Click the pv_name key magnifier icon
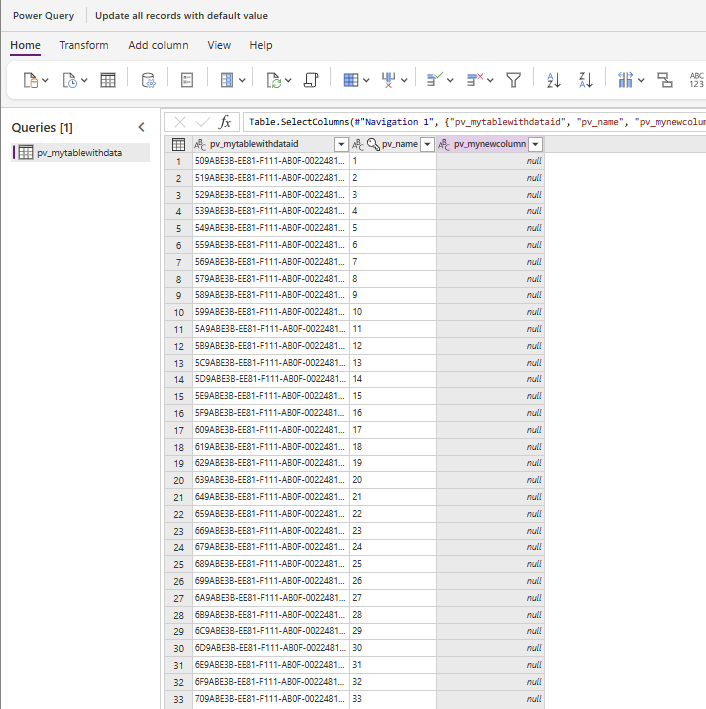This screenshot has width=706, height=709. (x=373, y=144)
